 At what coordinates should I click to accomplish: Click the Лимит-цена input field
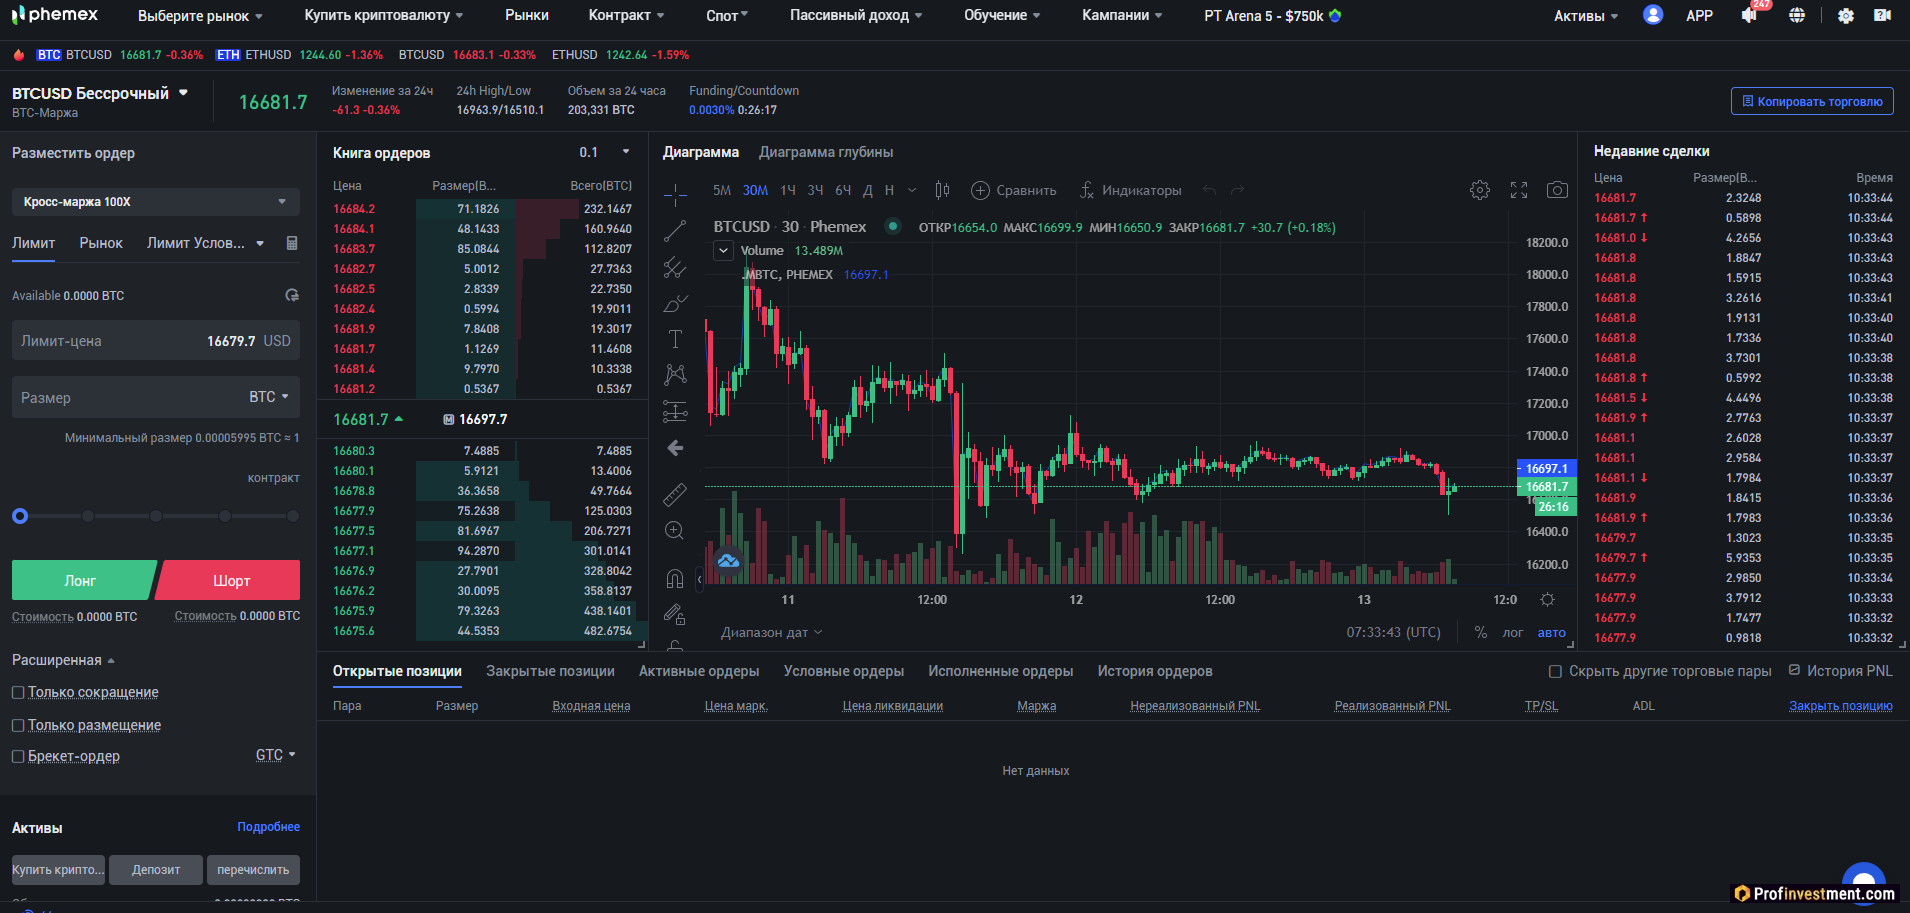tap(156, 341)
